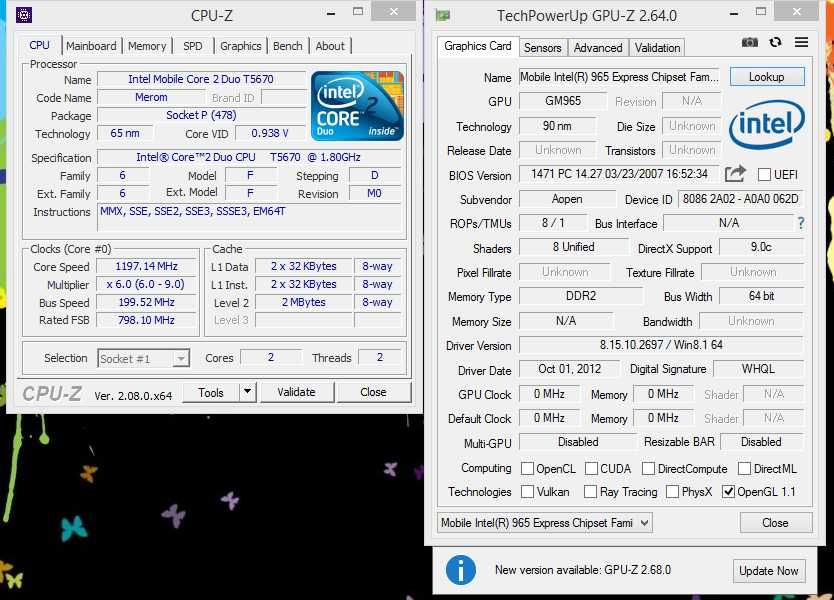This screenshot has width=834, height=600.
Task: Click the Digital Signature value WHQL
Action: [x=758, y=369]
